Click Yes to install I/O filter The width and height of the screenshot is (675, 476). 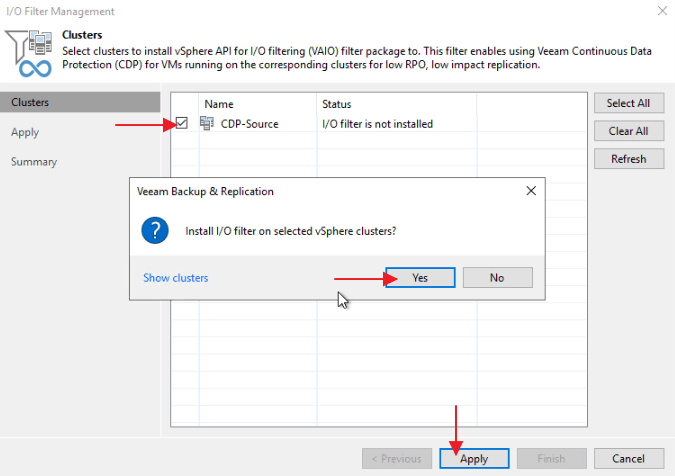[420, 278]
